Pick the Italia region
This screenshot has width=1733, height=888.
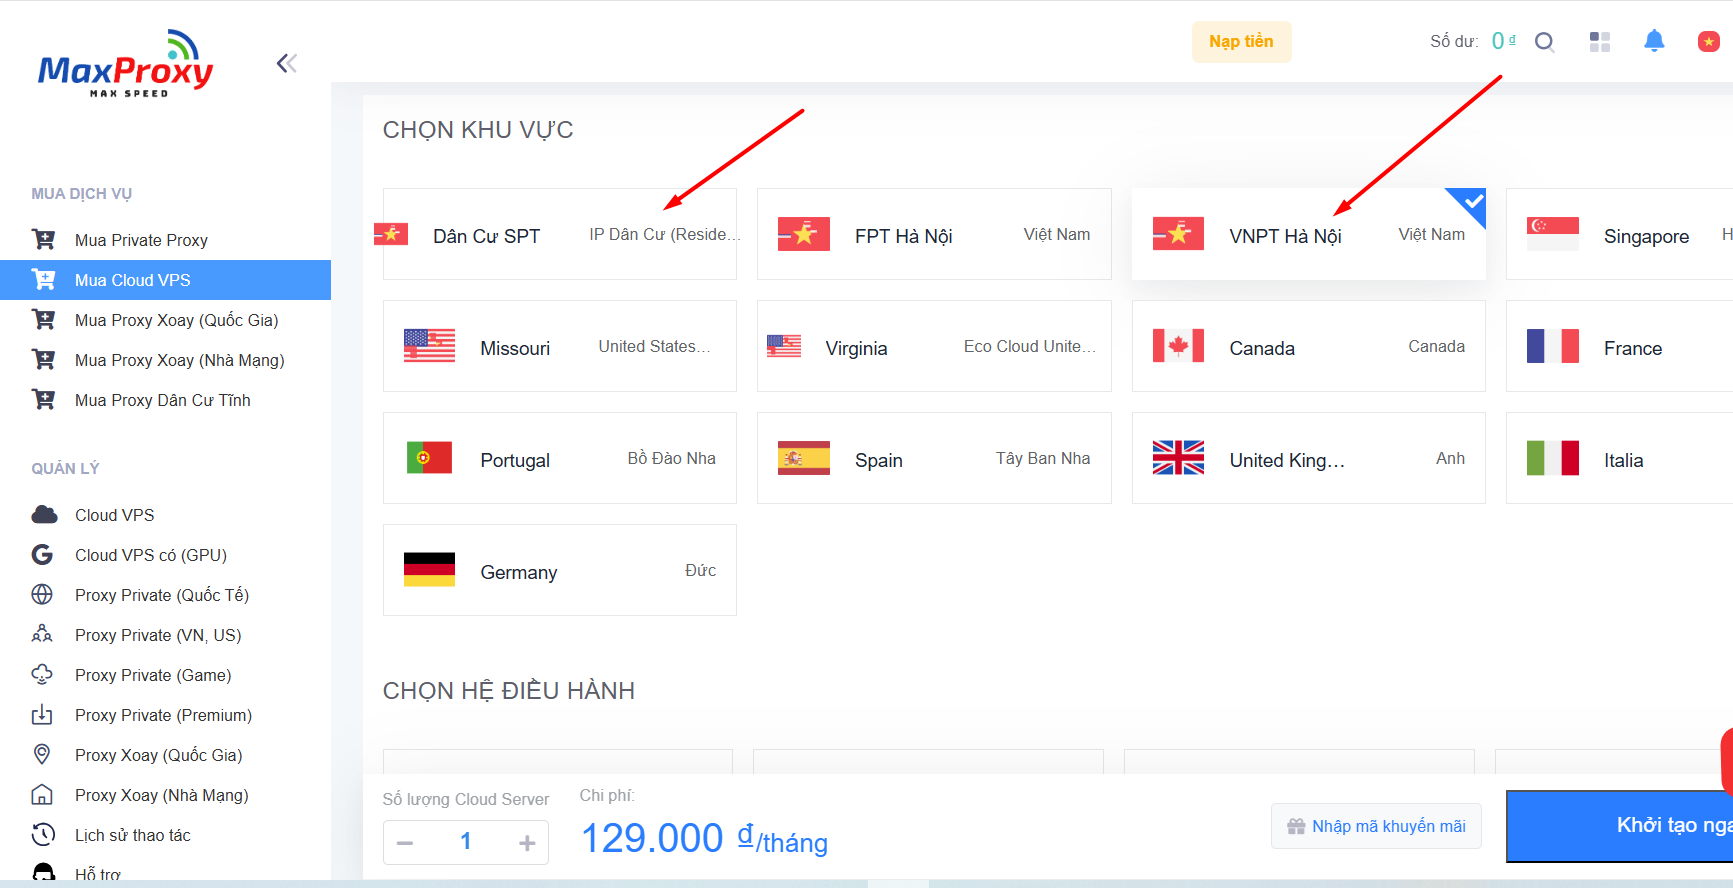[x=1620, y=458]
